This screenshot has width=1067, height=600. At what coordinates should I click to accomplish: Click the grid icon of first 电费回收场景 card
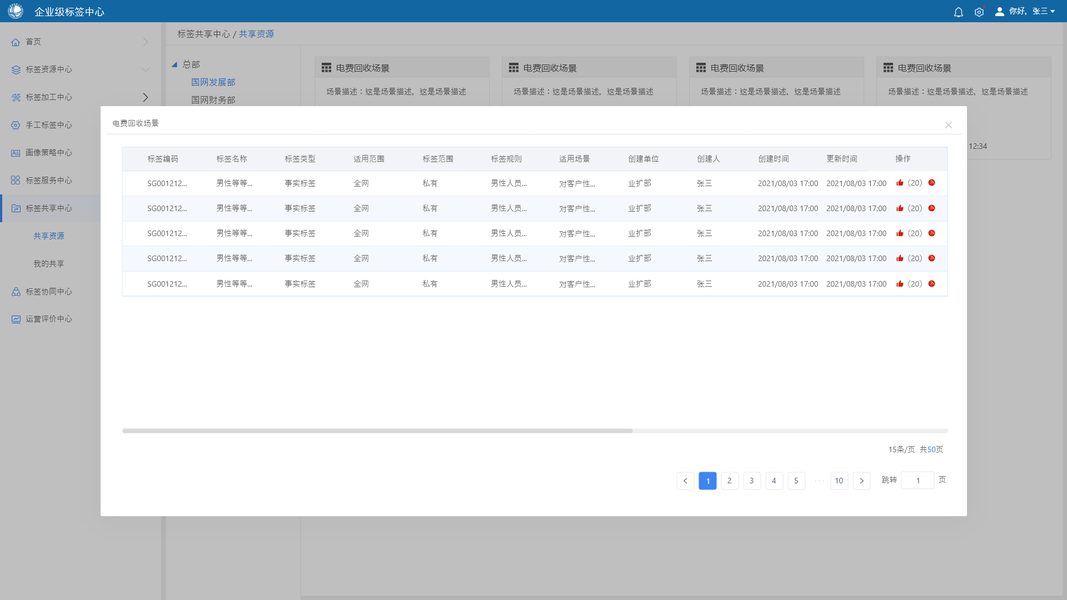pyautogui.click(x=327, y=68)
